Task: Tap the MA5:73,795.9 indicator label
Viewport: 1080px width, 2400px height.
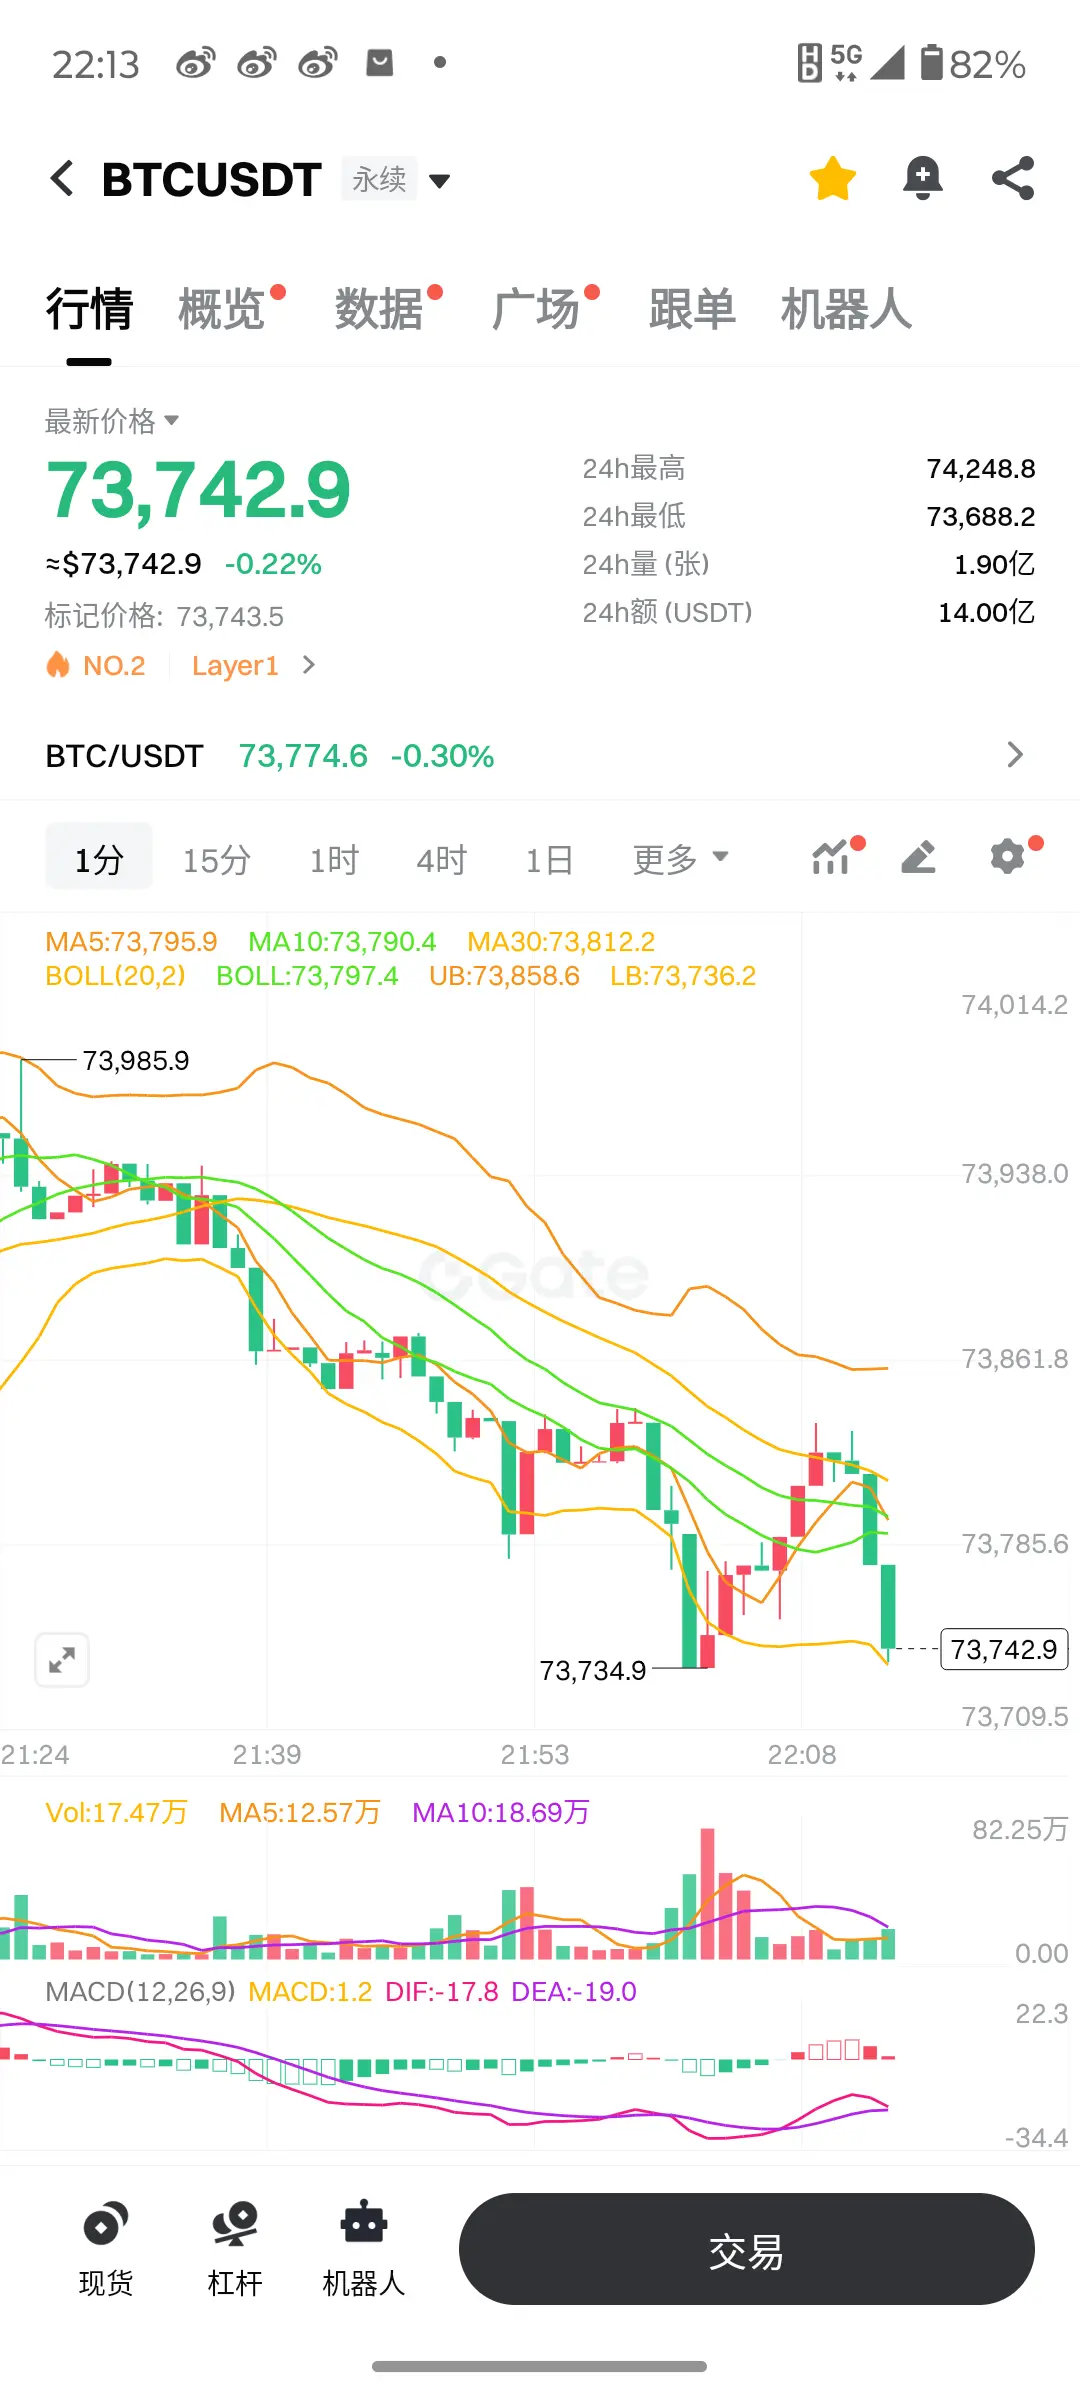Action: pos(131,942)
